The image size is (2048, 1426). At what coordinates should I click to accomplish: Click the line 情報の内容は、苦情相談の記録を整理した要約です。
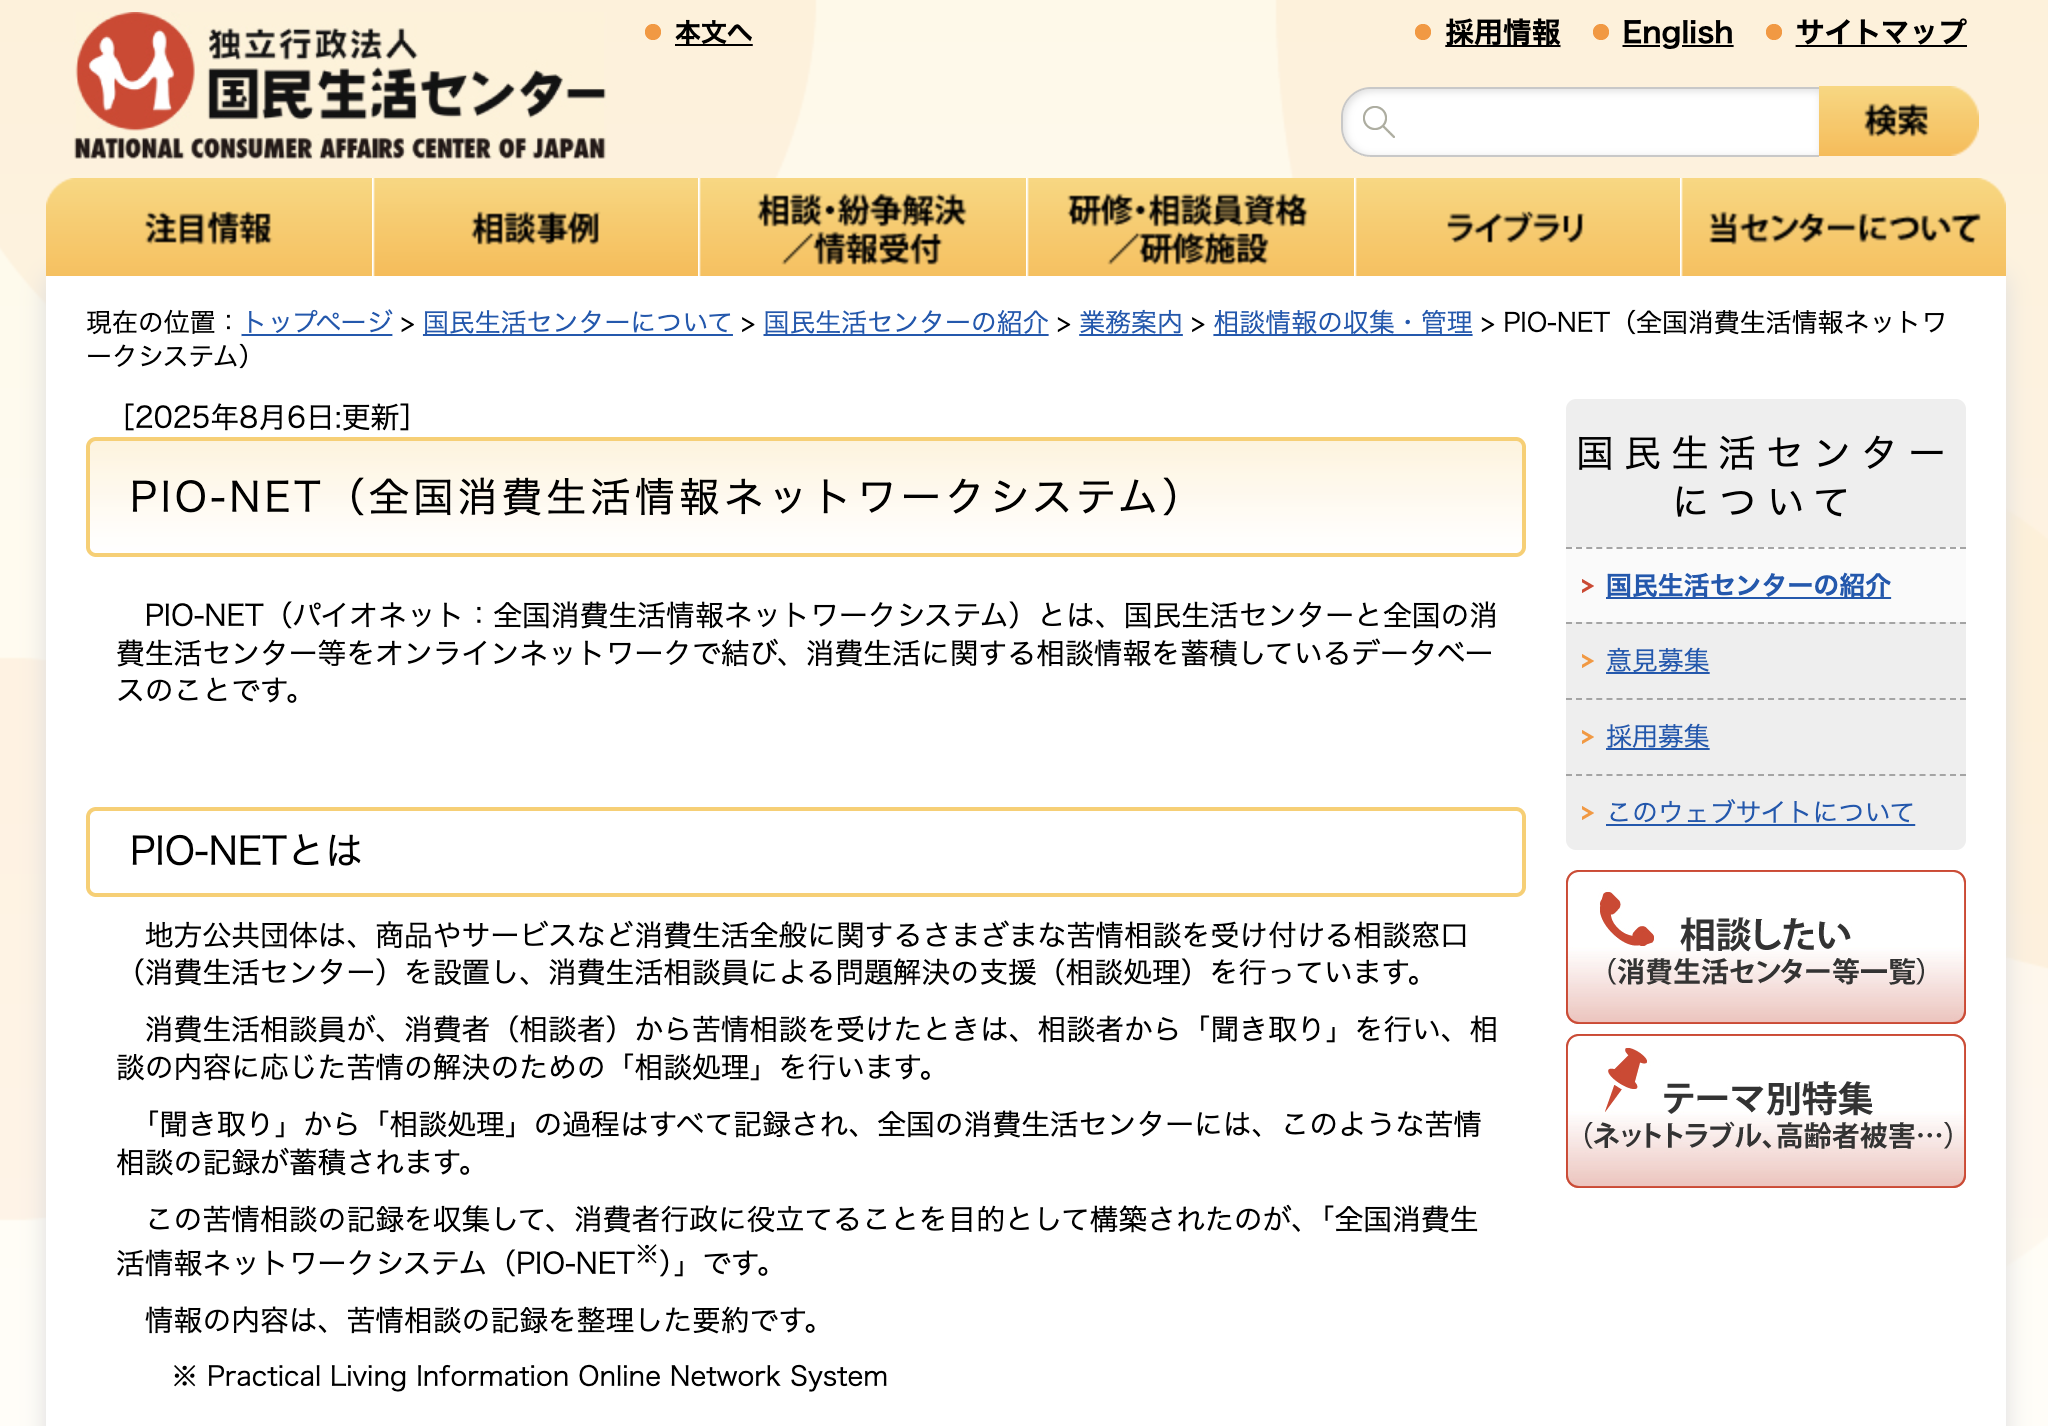click(x=483, y=1320)
